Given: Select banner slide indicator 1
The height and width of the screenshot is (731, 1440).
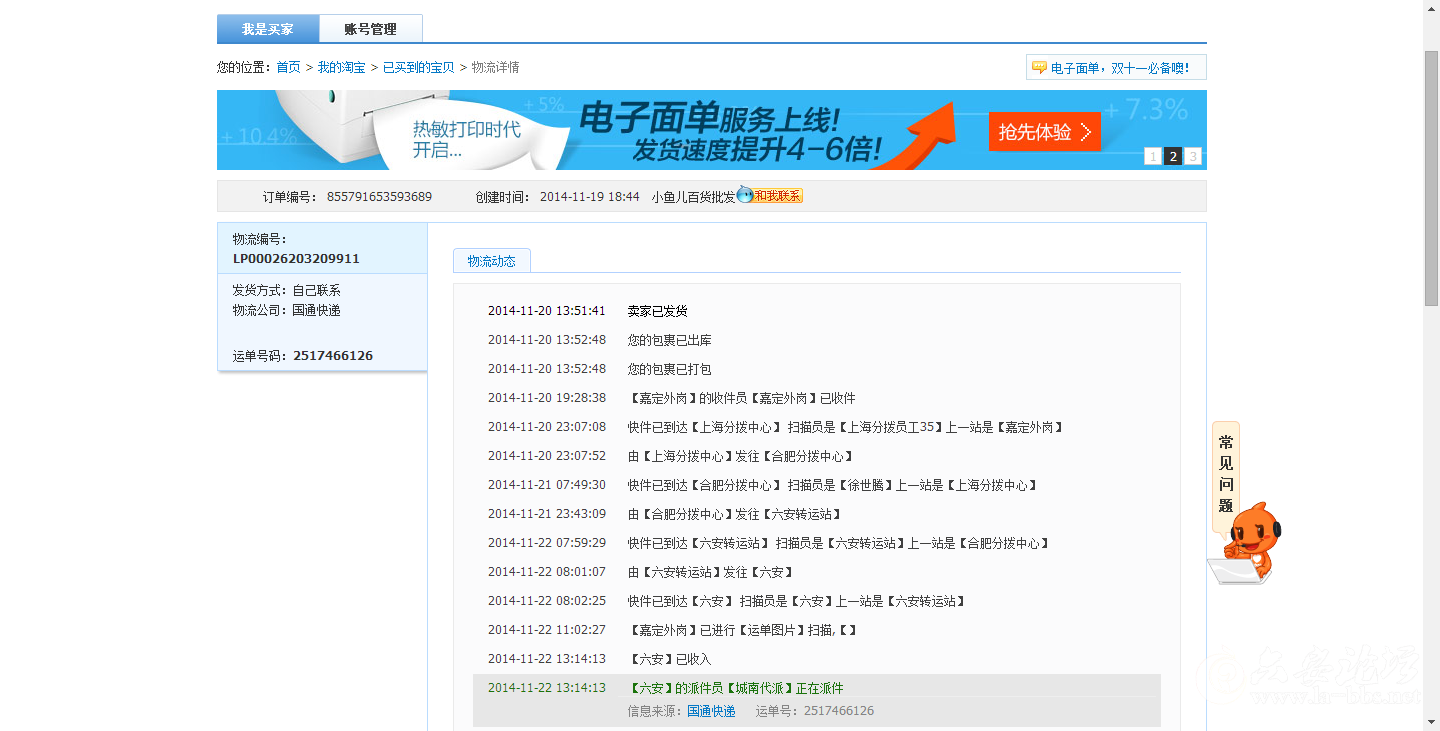Looking at the screenshot, I should (1152, 156).
